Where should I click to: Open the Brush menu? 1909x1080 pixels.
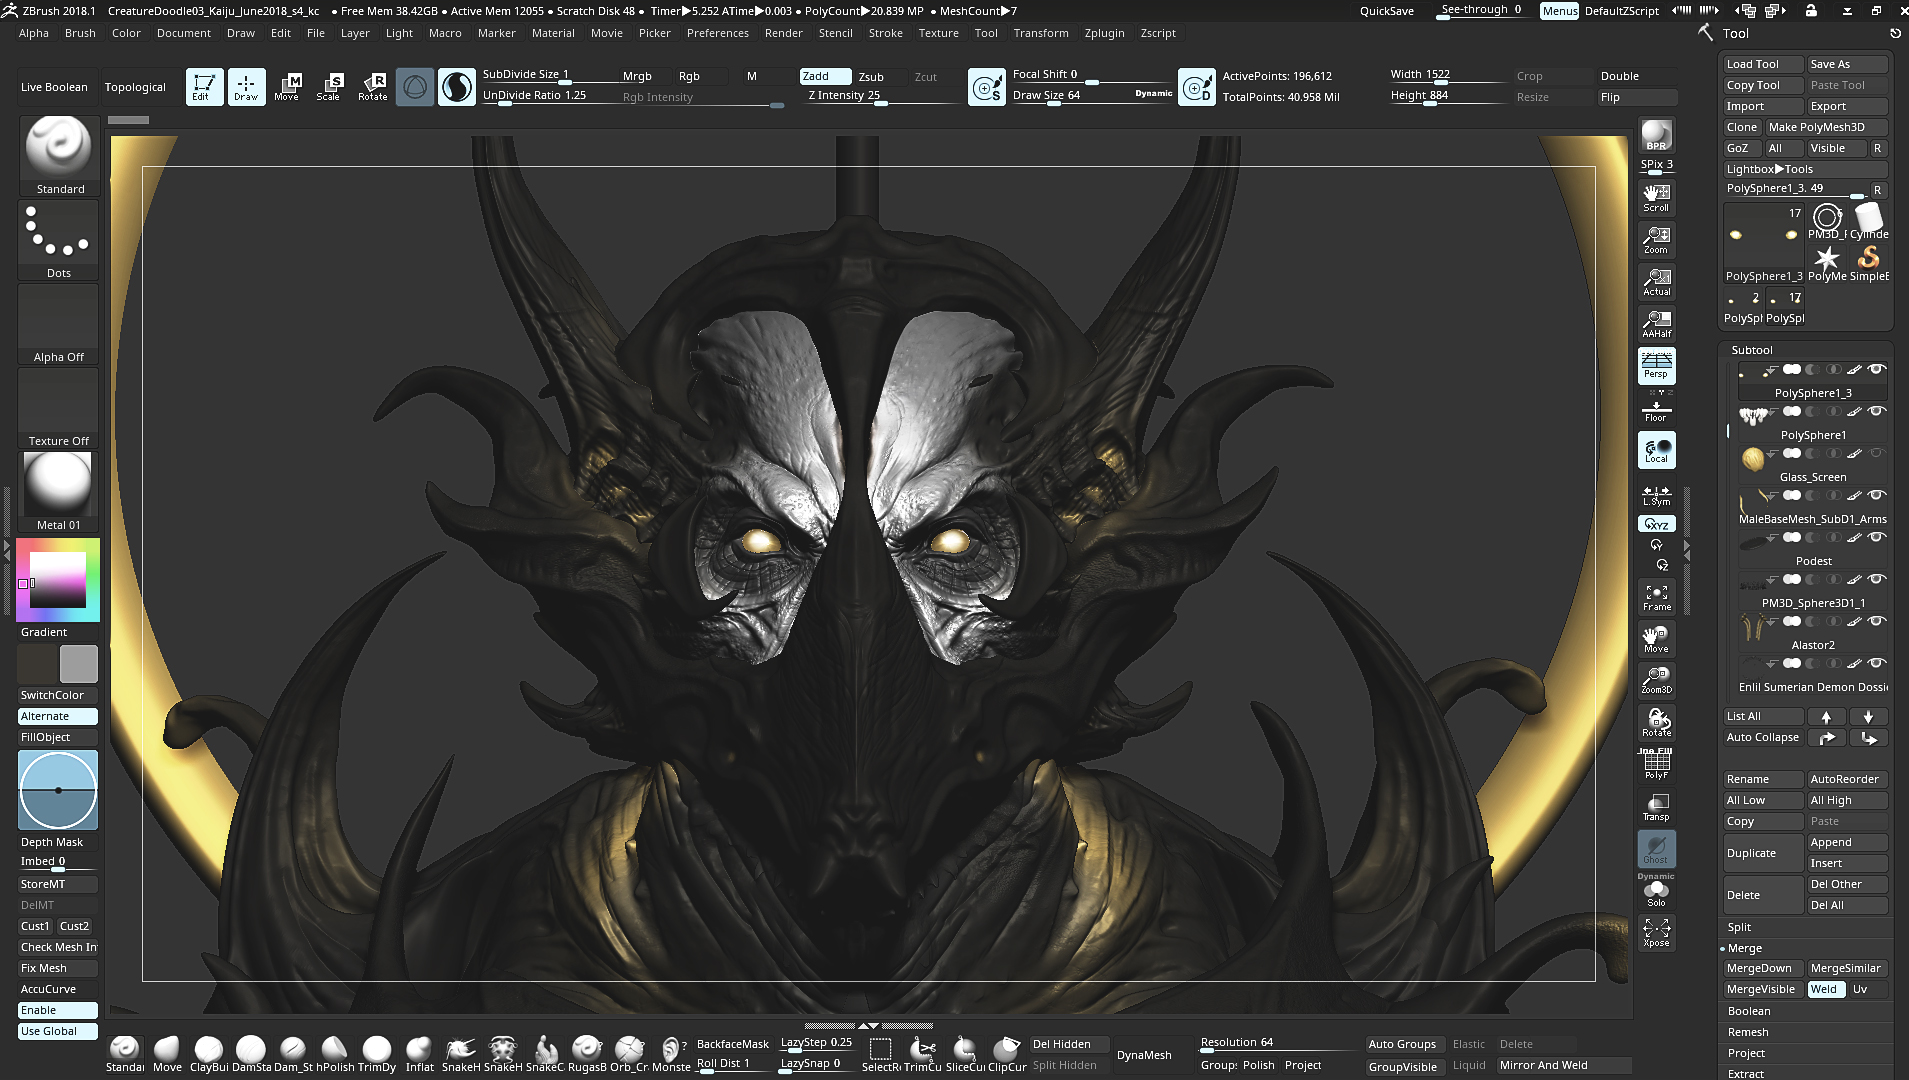point(80,33)
